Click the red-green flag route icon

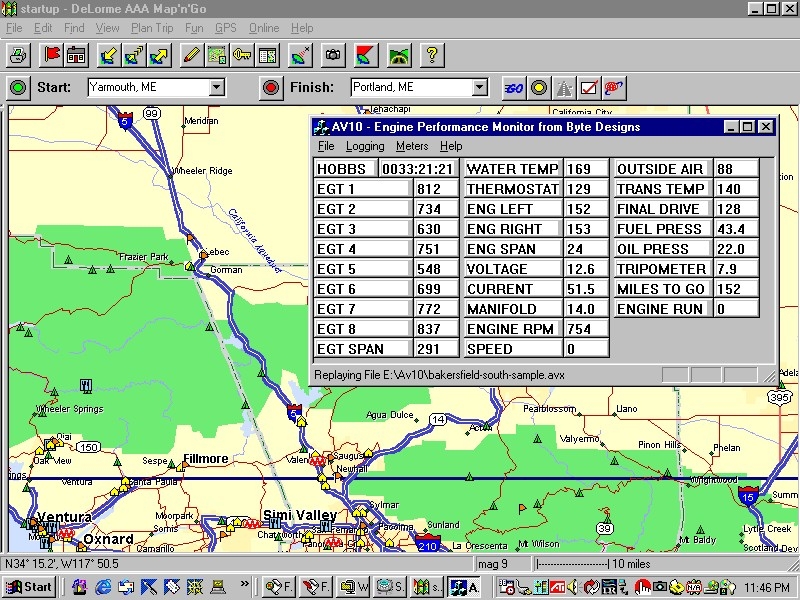(366, 55)
